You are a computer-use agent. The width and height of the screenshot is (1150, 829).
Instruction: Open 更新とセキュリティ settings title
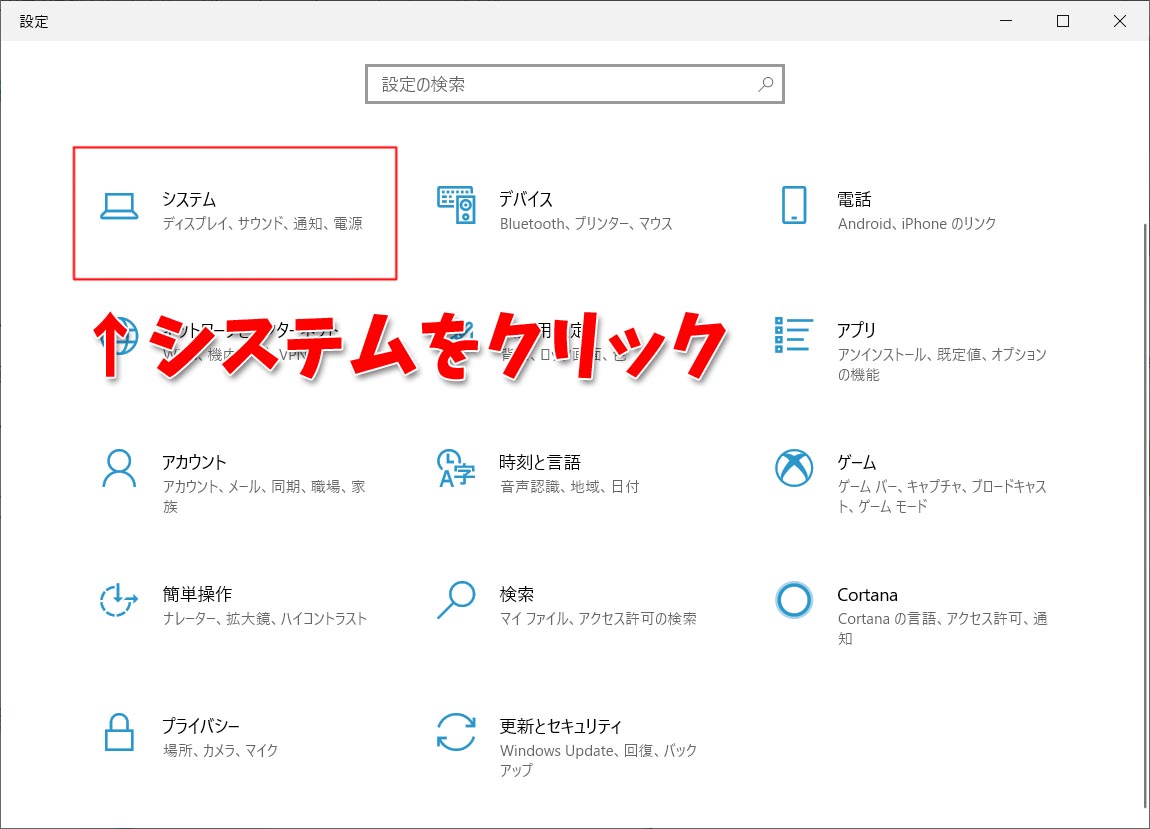pyautogui.click(x=561, y=726)
